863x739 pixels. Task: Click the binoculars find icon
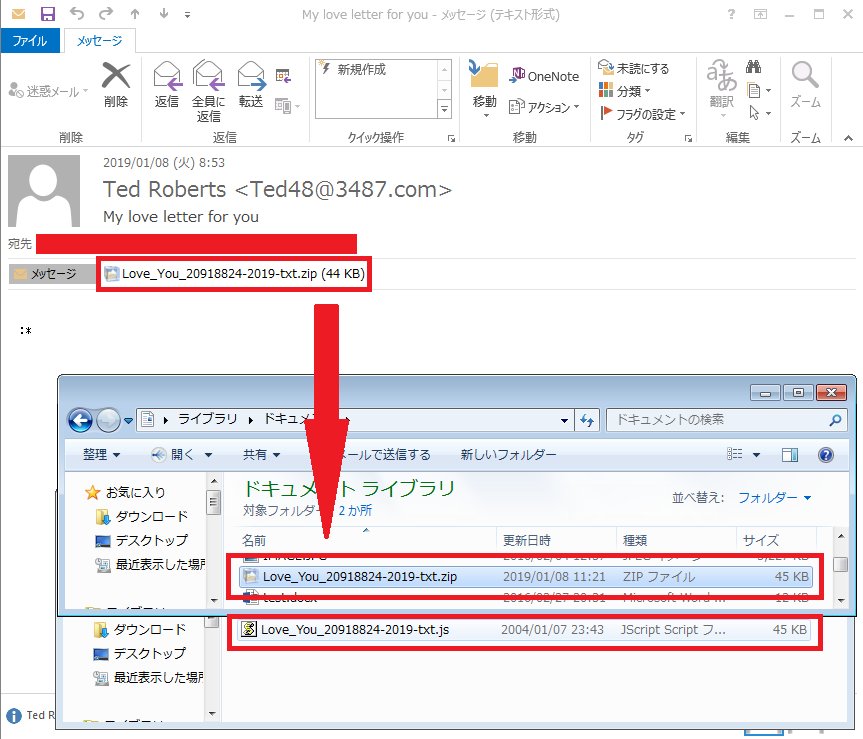click(x=753, y=67)
